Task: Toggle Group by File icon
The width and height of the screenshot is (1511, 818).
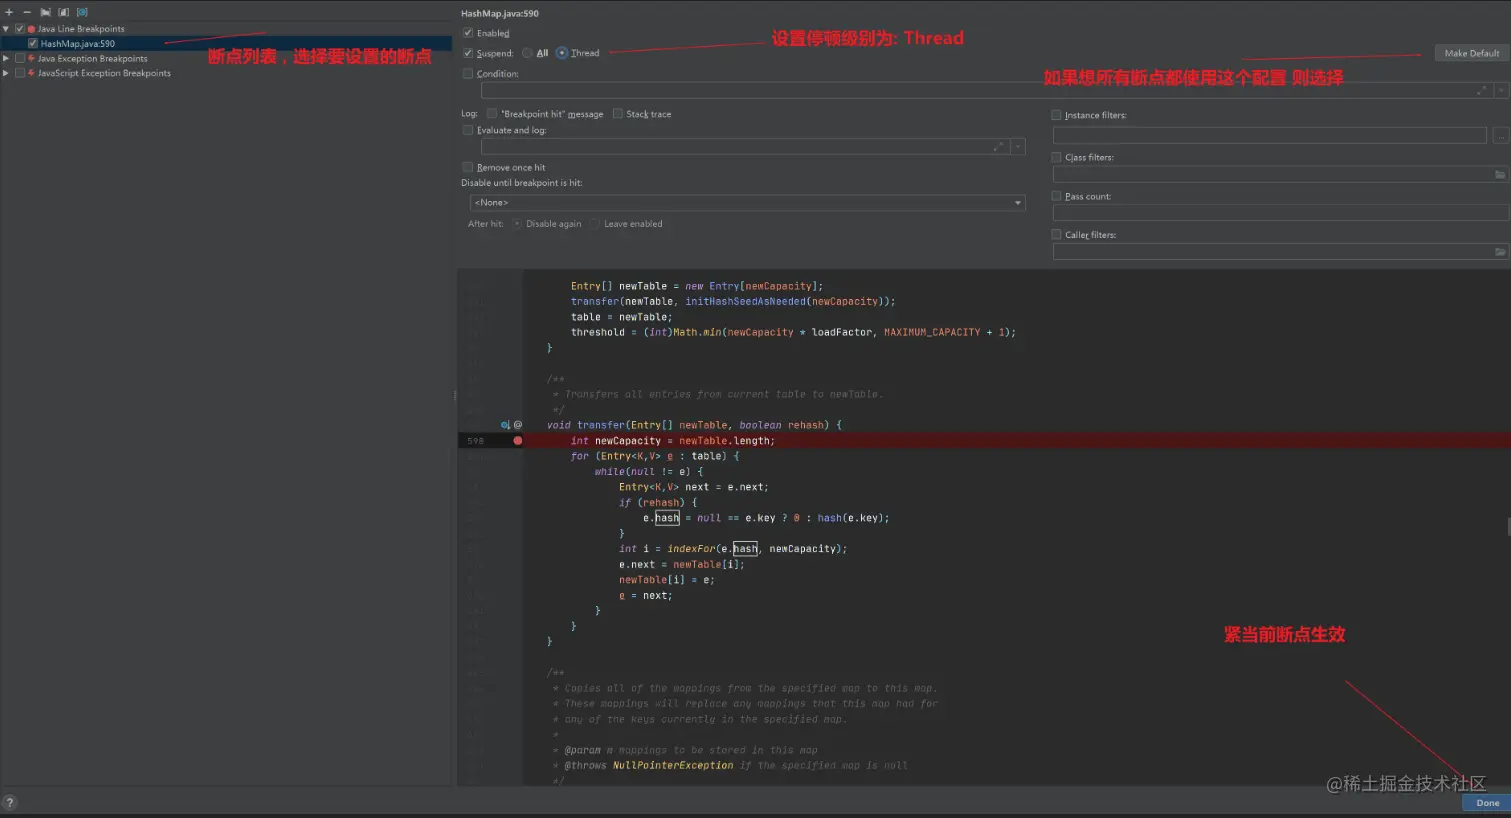Action: point(64,12)
